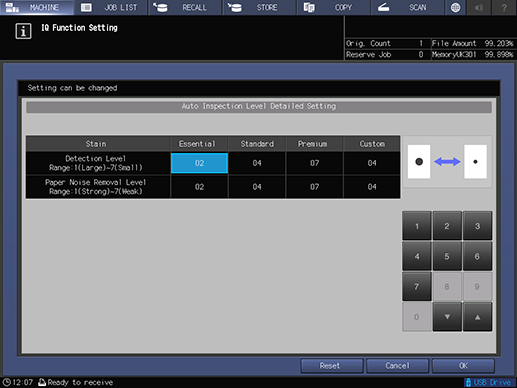Viewport: 517px width, 388px height.
Task: Select Essential Paper Noise Removal cell 02
Action: (x=199, y=187)
